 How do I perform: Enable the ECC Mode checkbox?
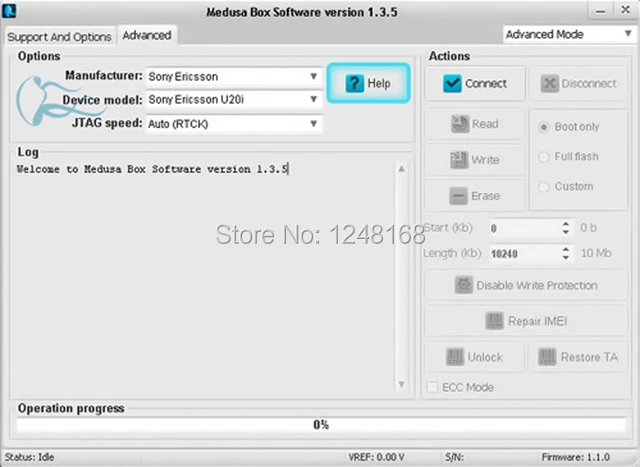(x=432, y=387)
